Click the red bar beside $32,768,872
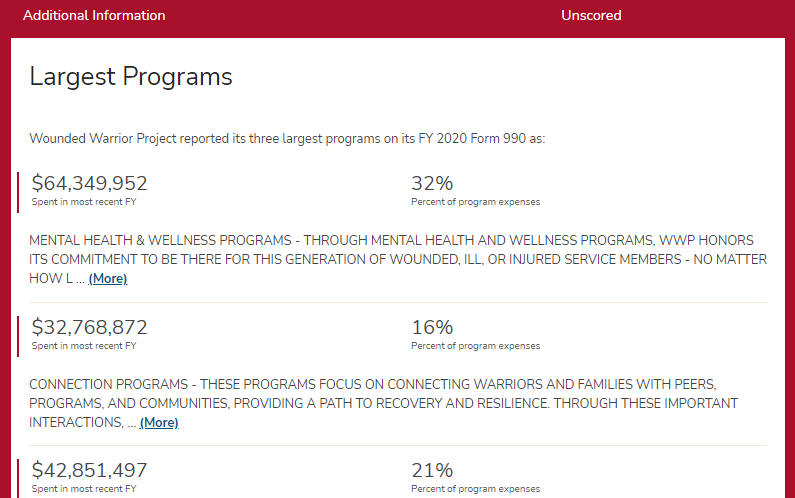The width and height of the screenshot is (795, 498). (x=18, y=336)
